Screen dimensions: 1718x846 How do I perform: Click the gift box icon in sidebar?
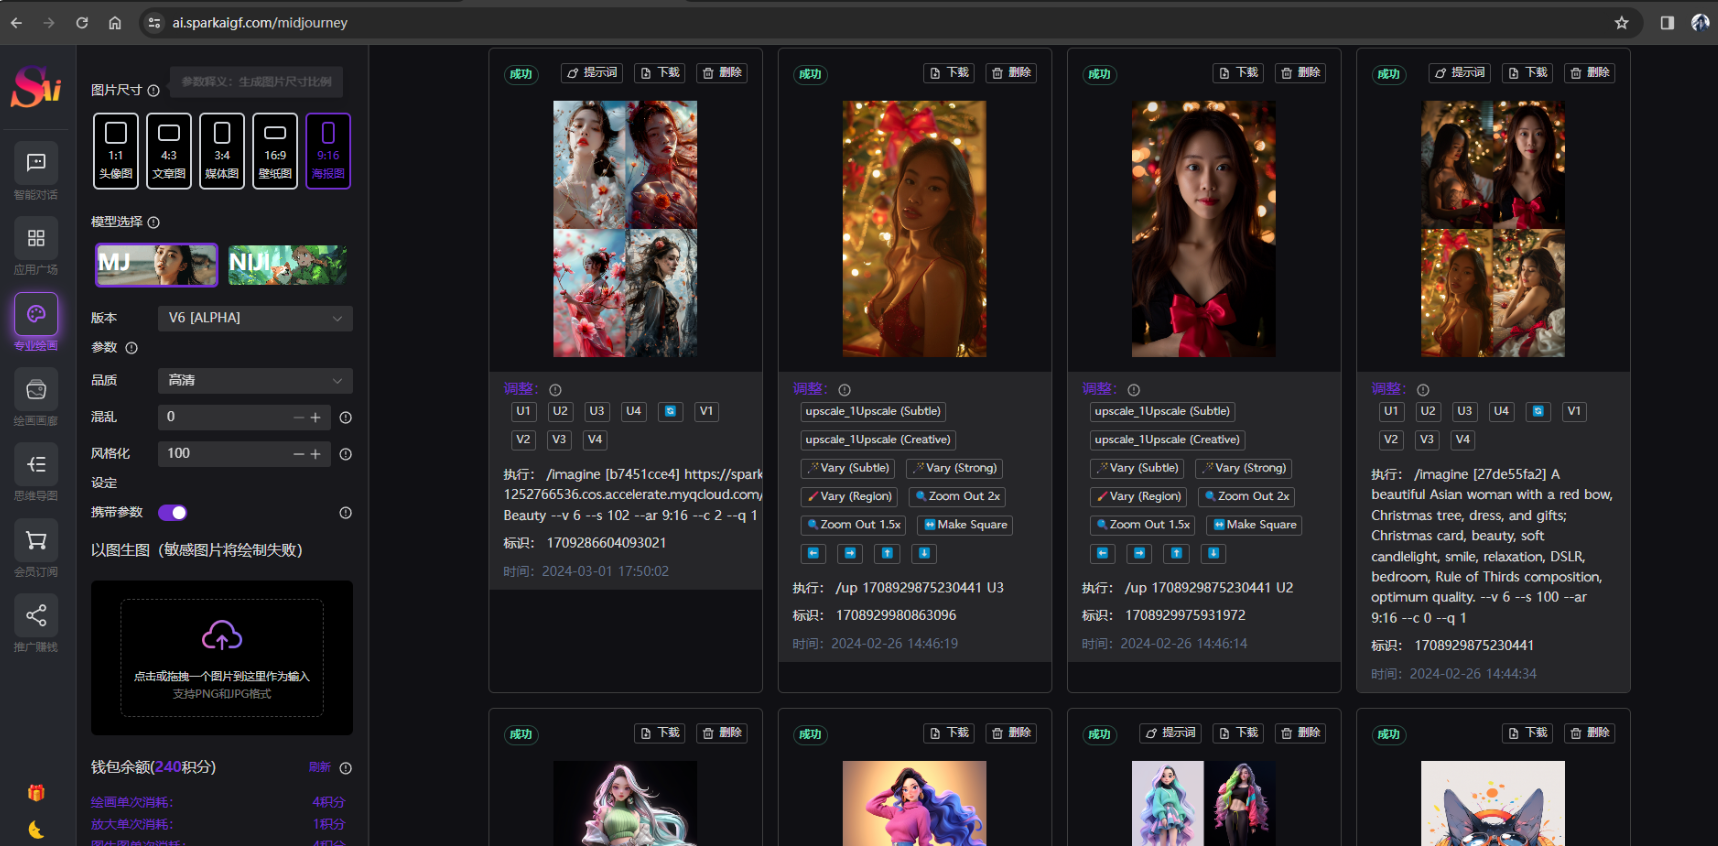tap(36, 793)
